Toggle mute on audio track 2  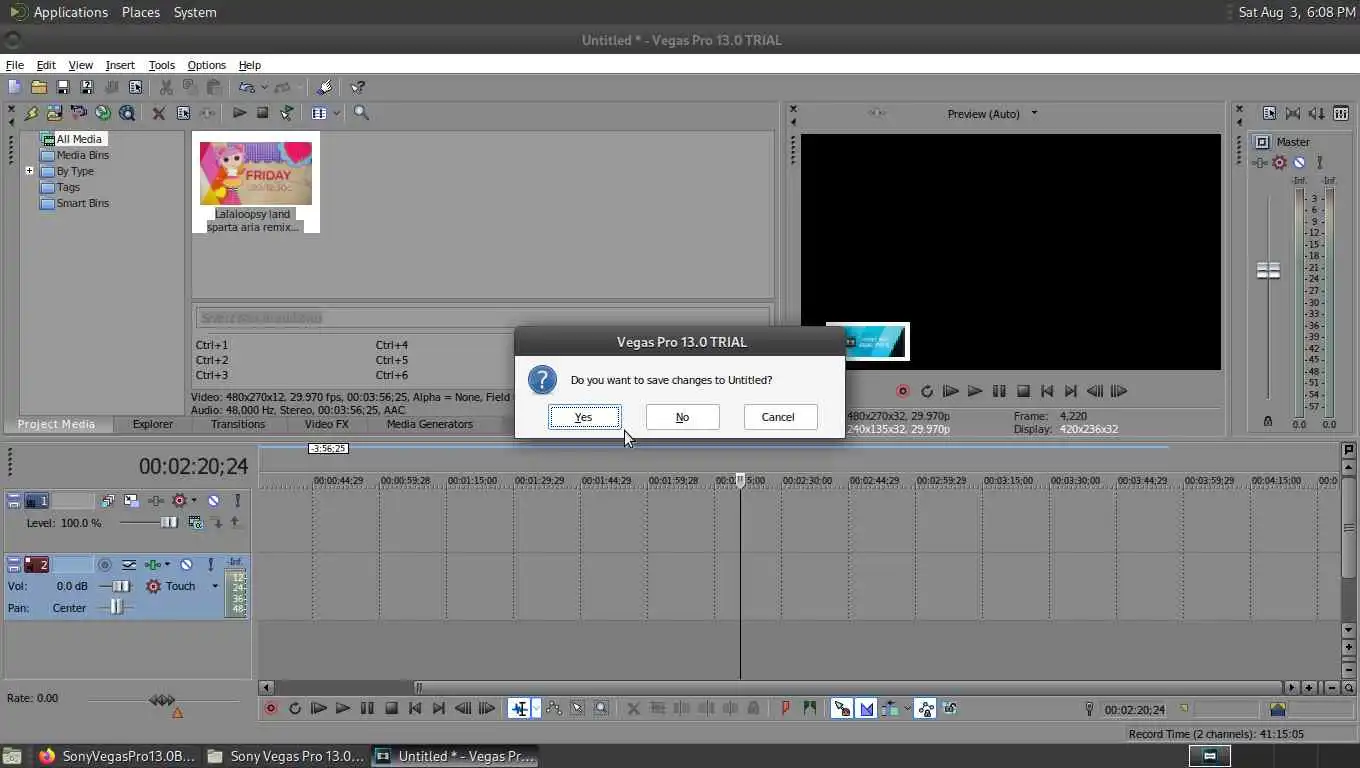point(186,564)
